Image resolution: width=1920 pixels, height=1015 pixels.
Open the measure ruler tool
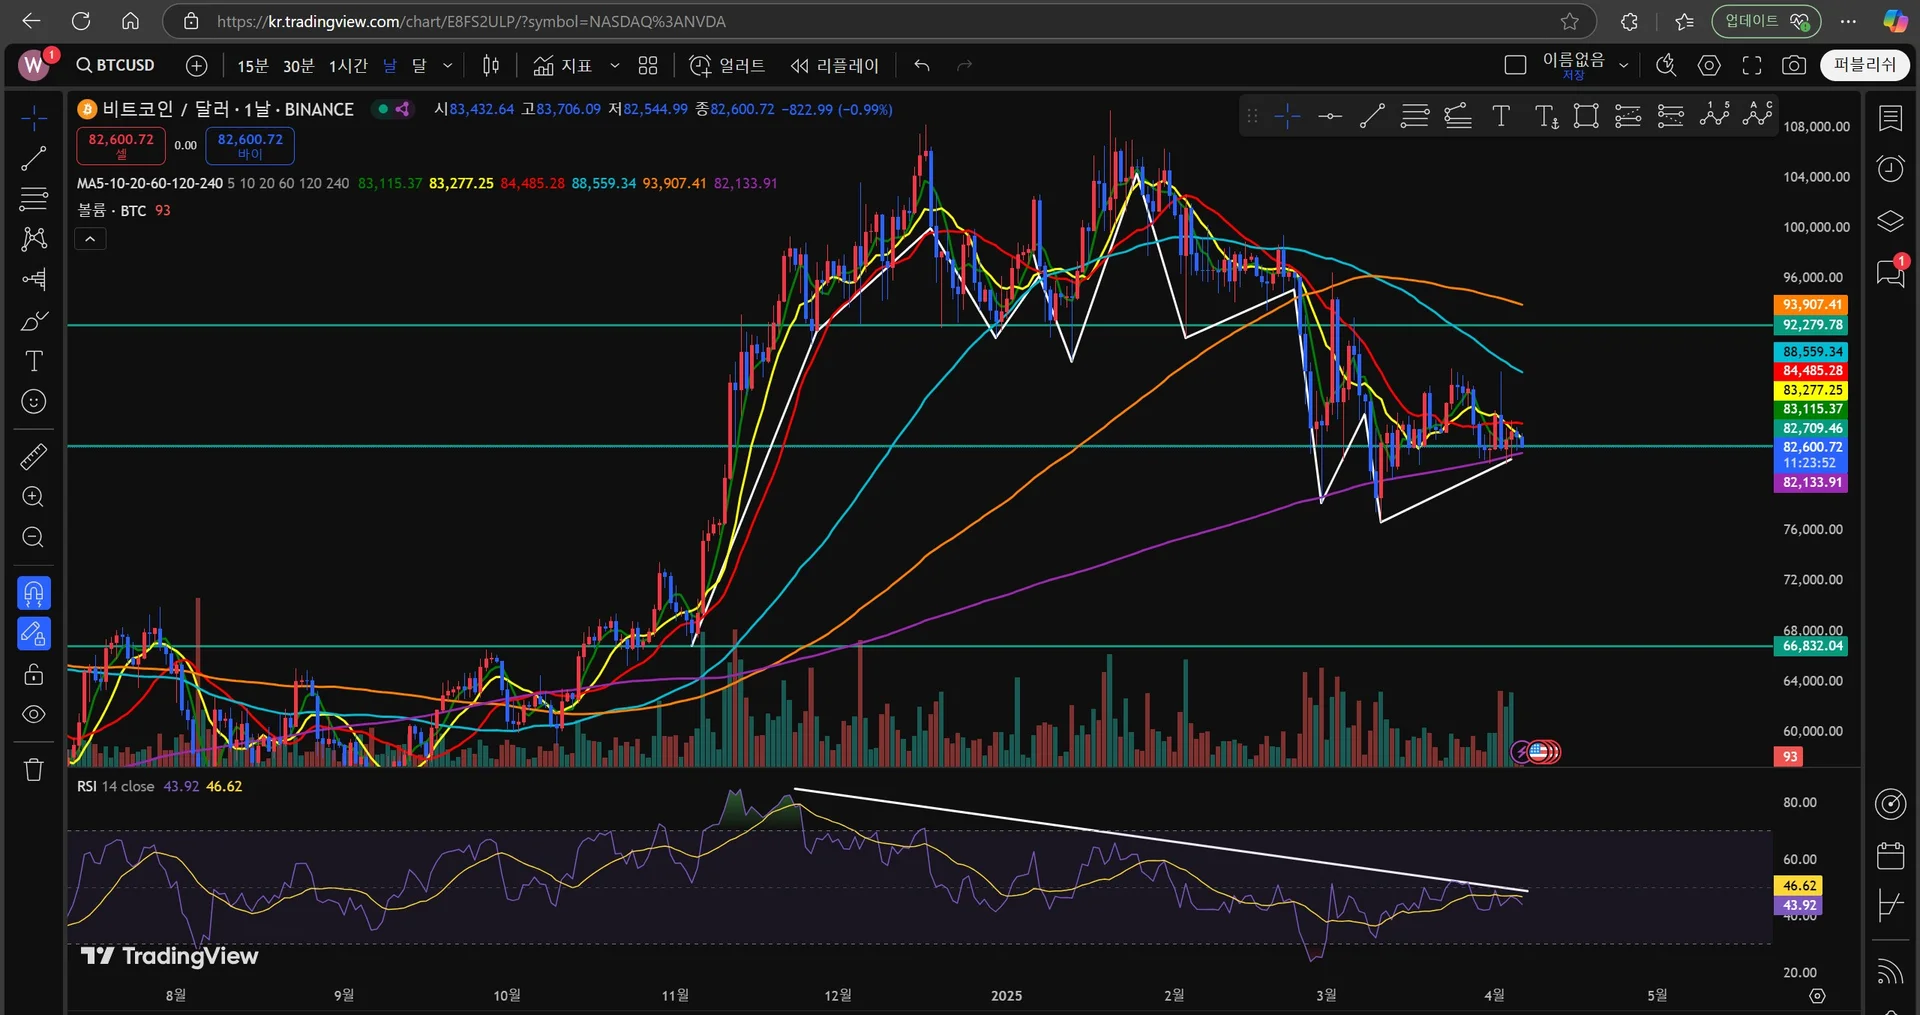click(33, 457)
